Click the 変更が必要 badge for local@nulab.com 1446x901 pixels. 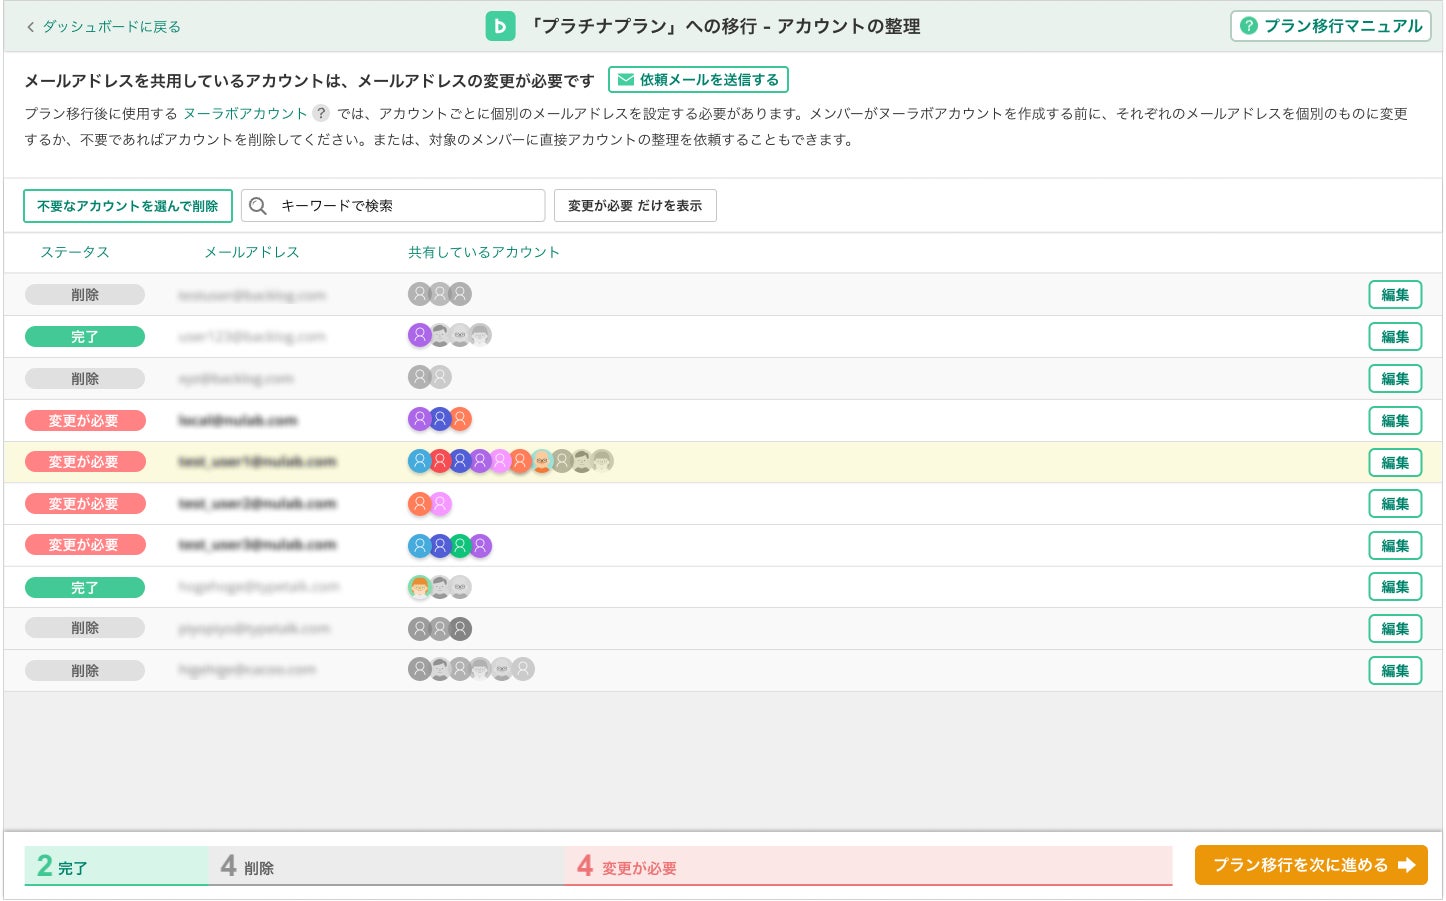click(85, 421)
